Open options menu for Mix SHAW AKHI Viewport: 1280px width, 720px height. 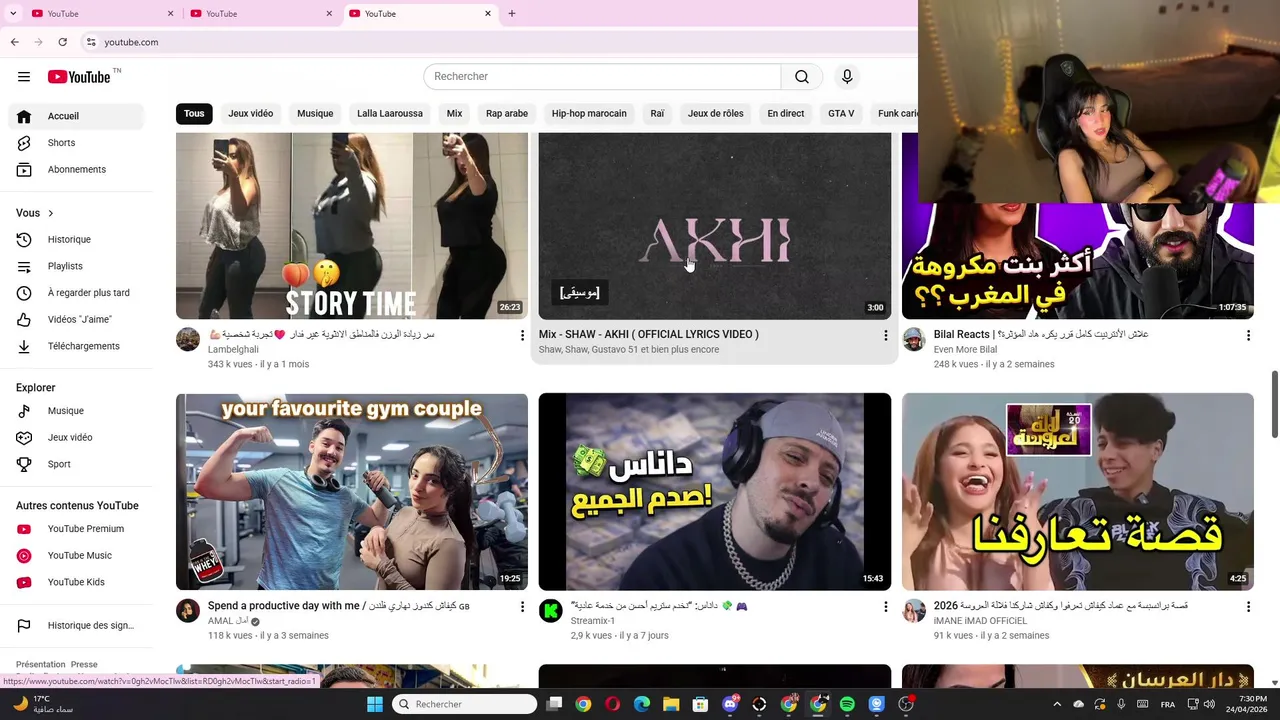(885, 335)
